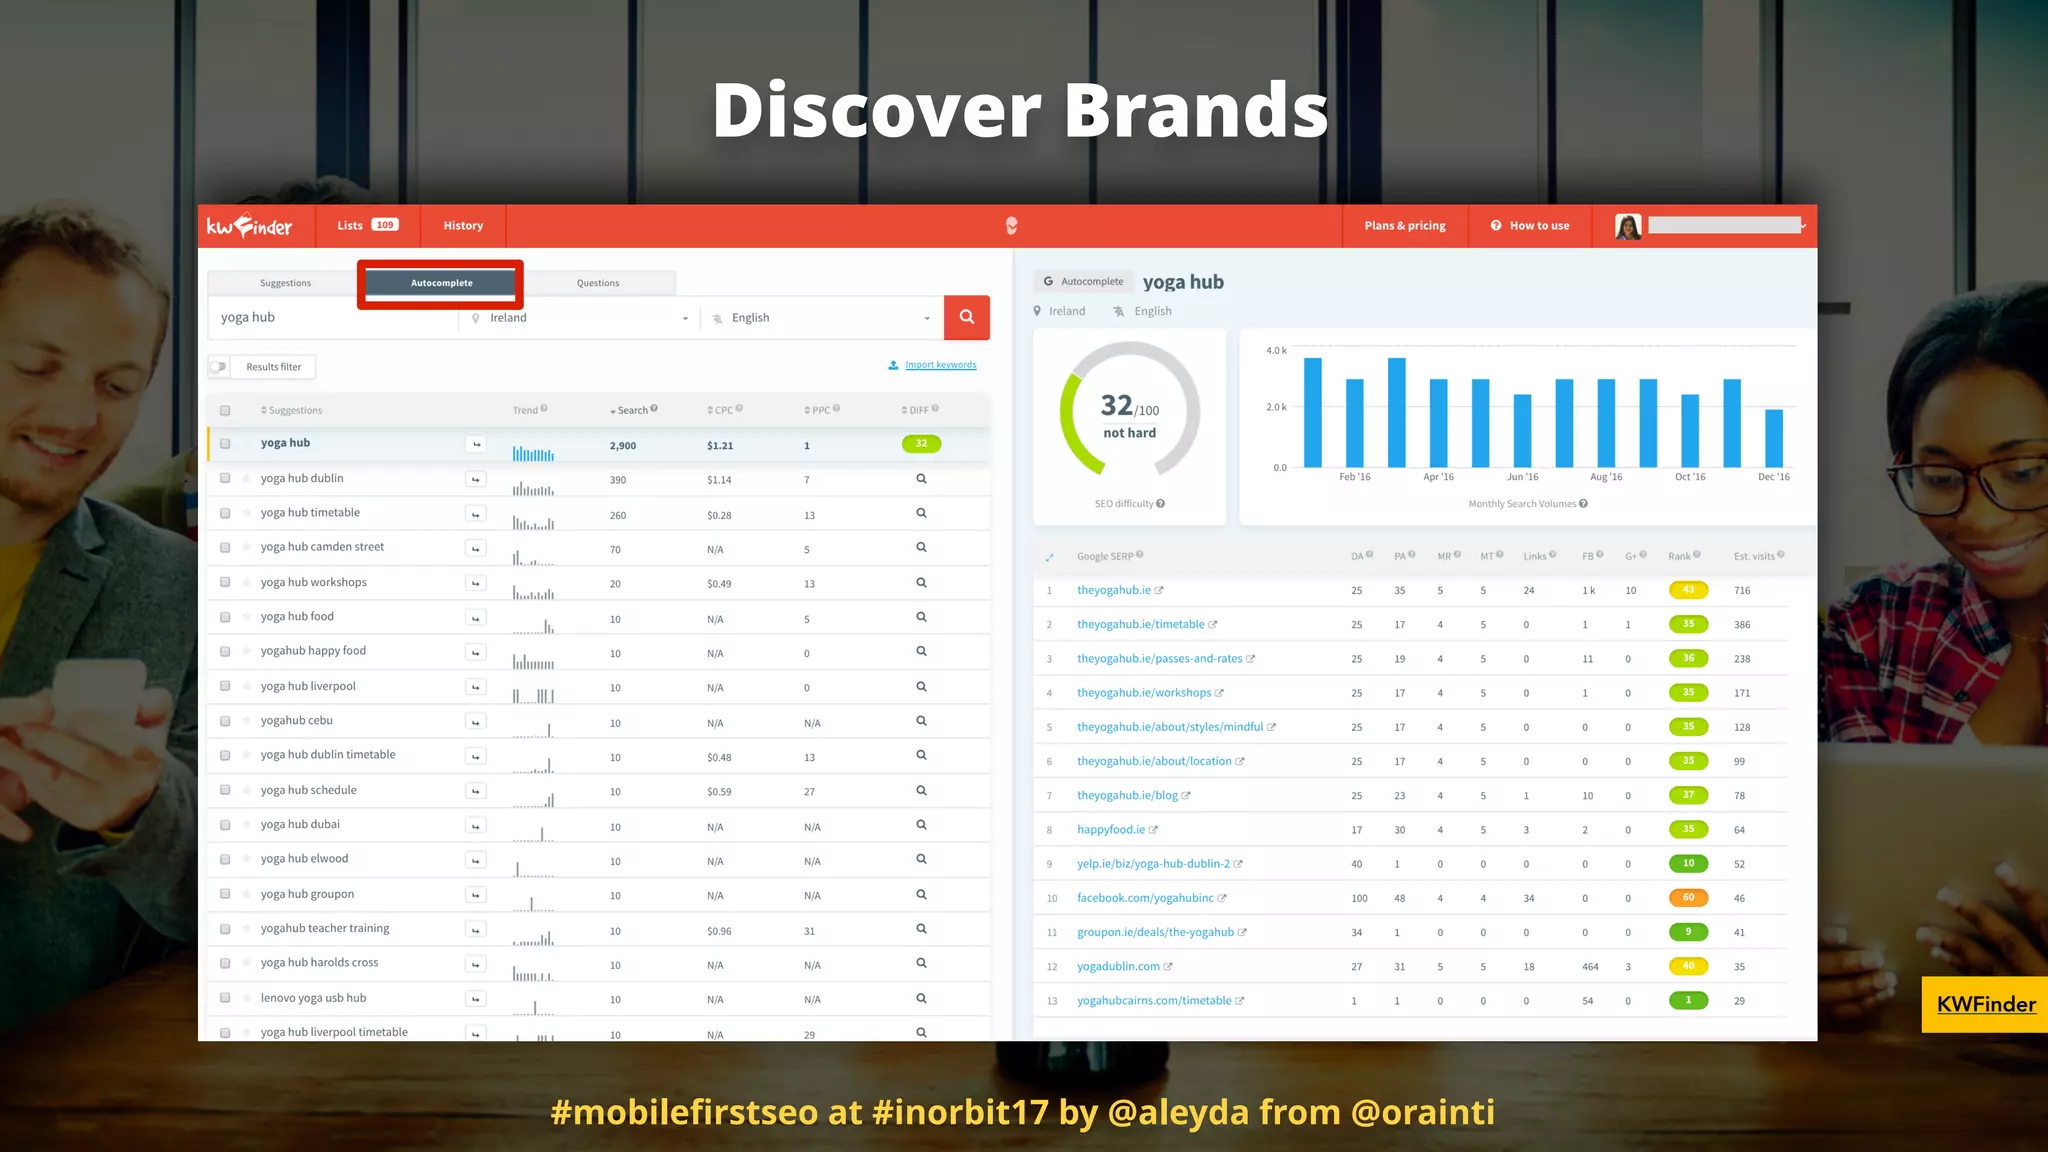Click the add-to-list arrow for yoga hub workshops
2048x1152 pixels.
pos(476,583)
